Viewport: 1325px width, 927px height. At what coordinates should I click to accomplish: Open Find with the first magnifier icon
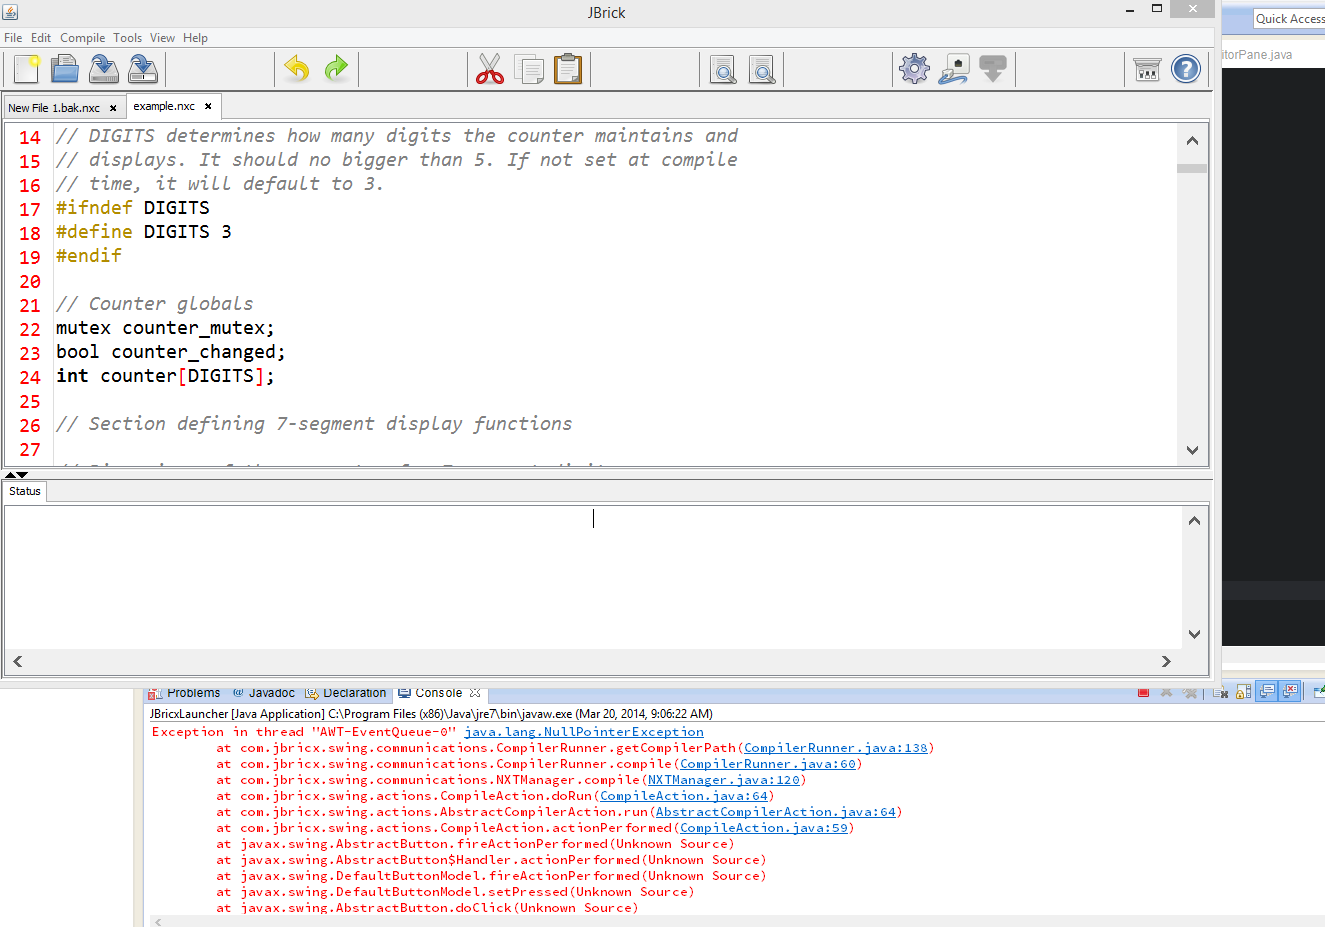(x=722, y=69)
